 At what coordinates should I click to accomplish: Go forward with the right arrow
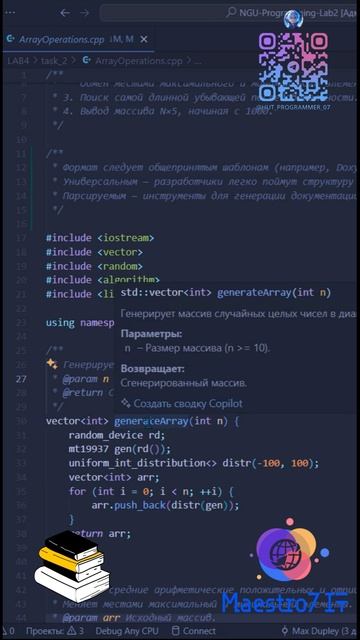[85, 13]
